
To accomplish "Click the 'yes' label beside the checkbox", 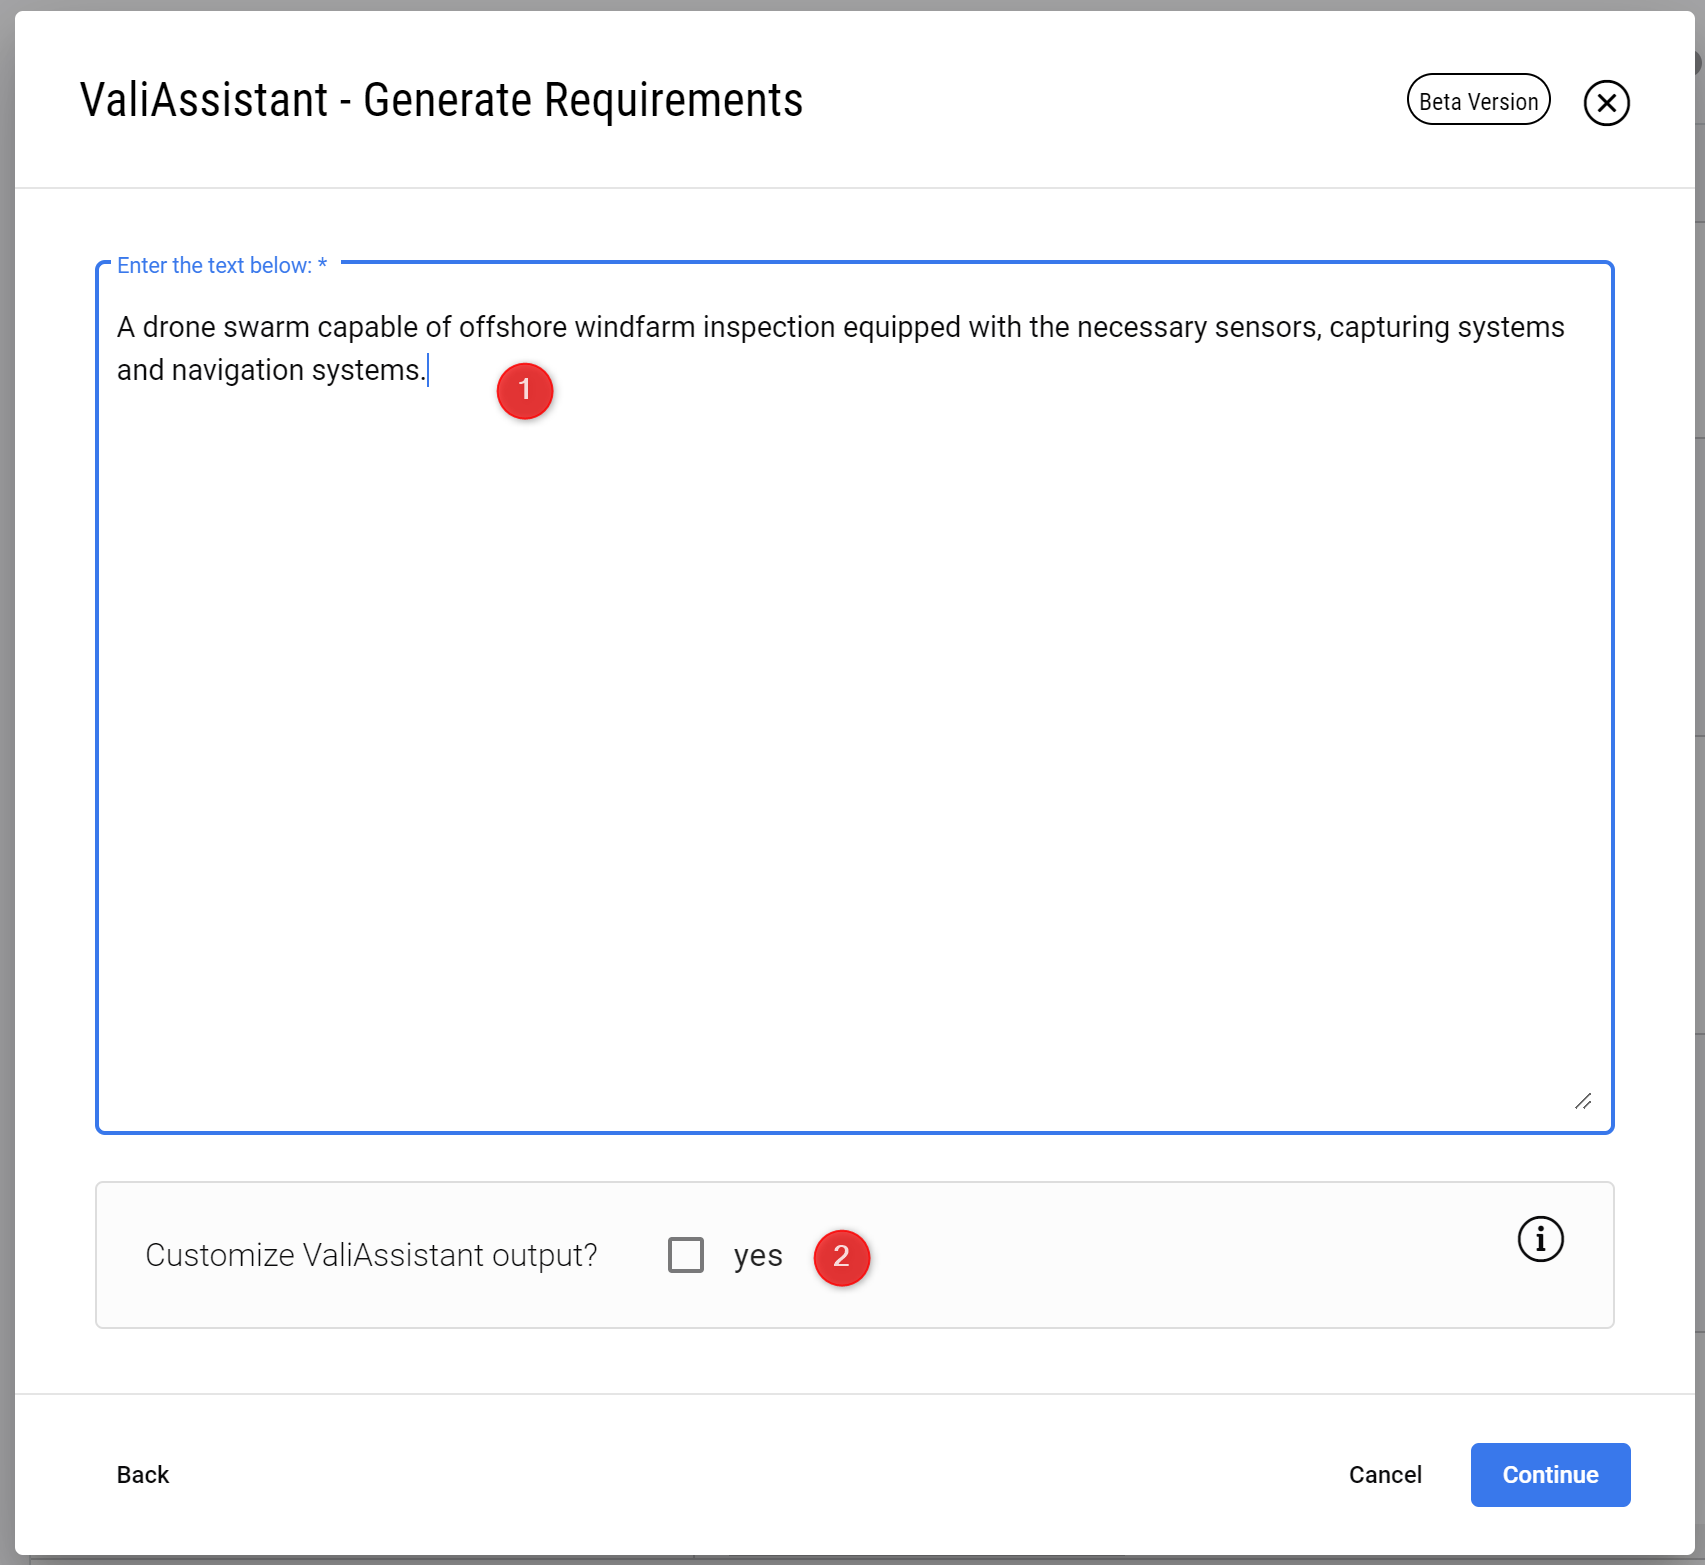I will (x=757, y=1255).
